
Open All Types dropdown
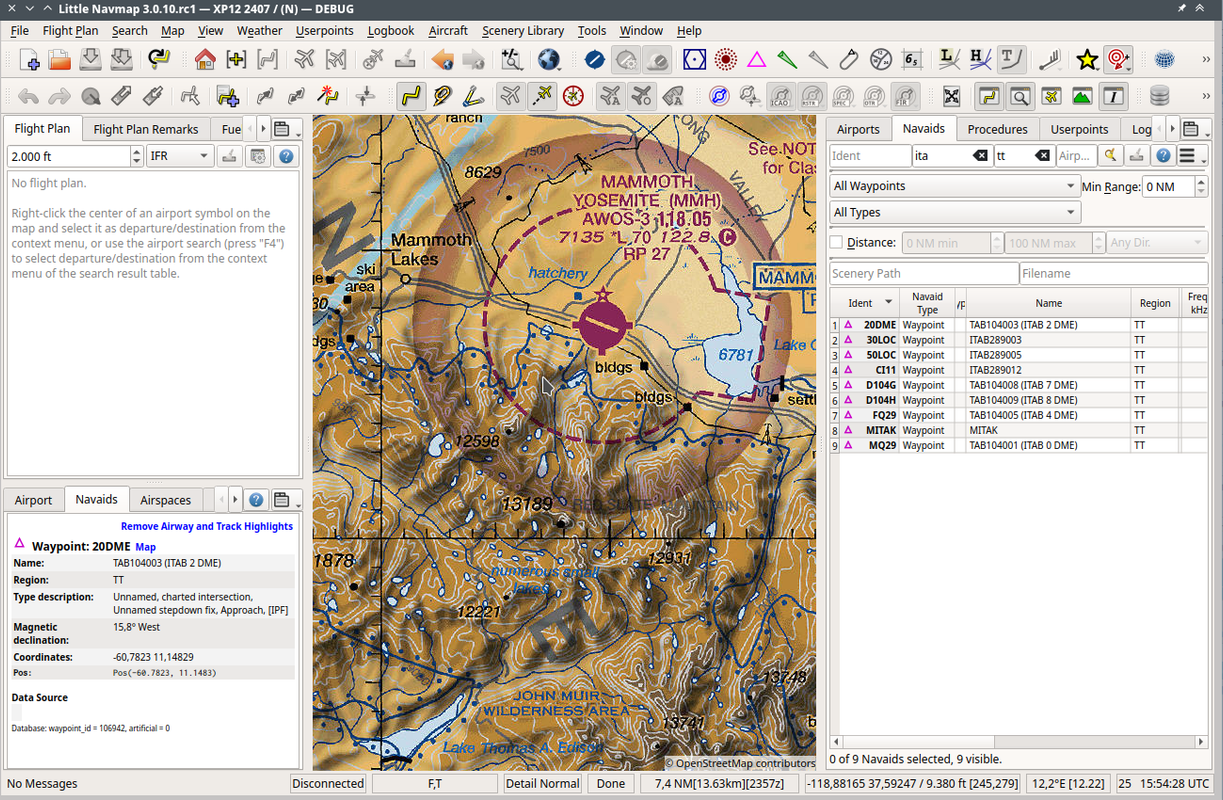955,212
